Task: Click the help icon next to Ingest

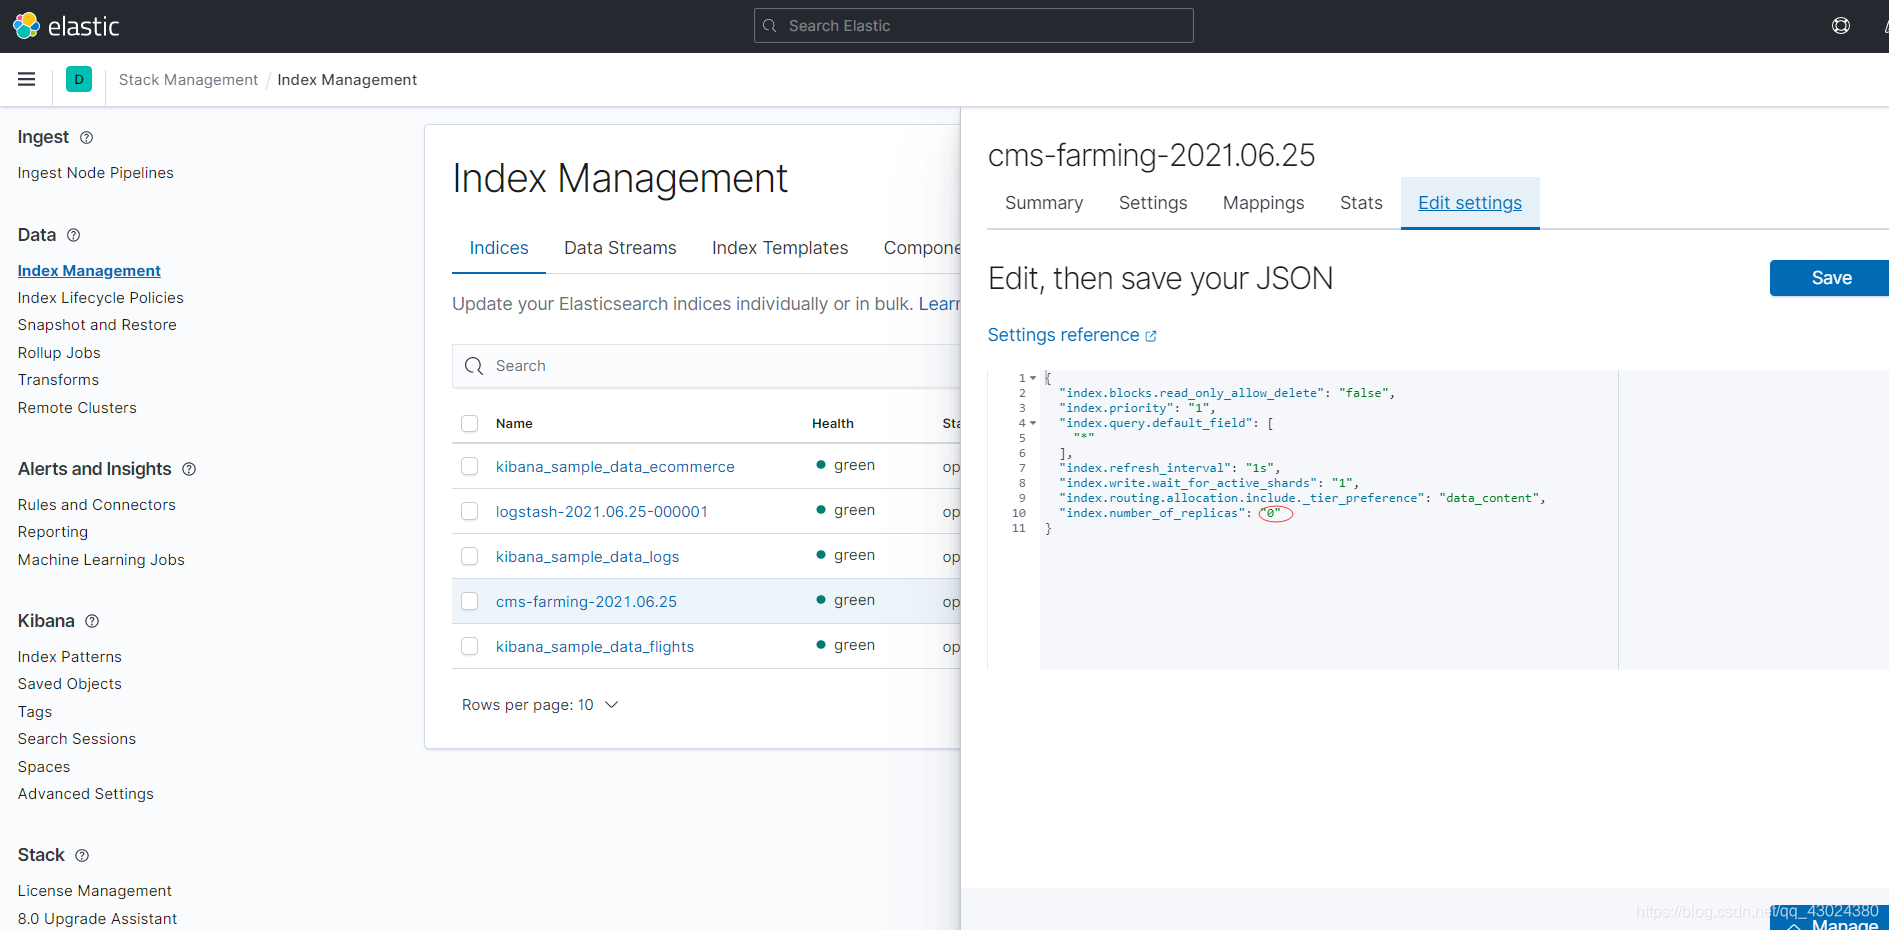Action: (x=86, y=137)
